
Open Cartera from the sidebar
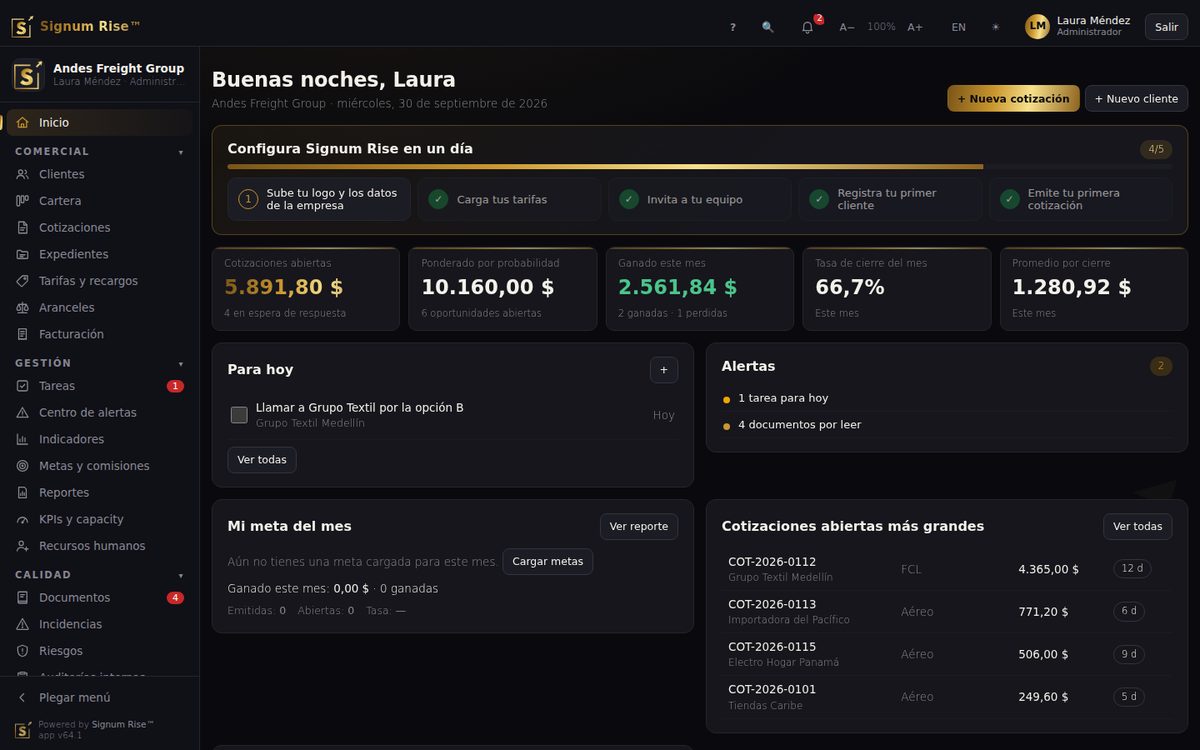coord(99,201)
